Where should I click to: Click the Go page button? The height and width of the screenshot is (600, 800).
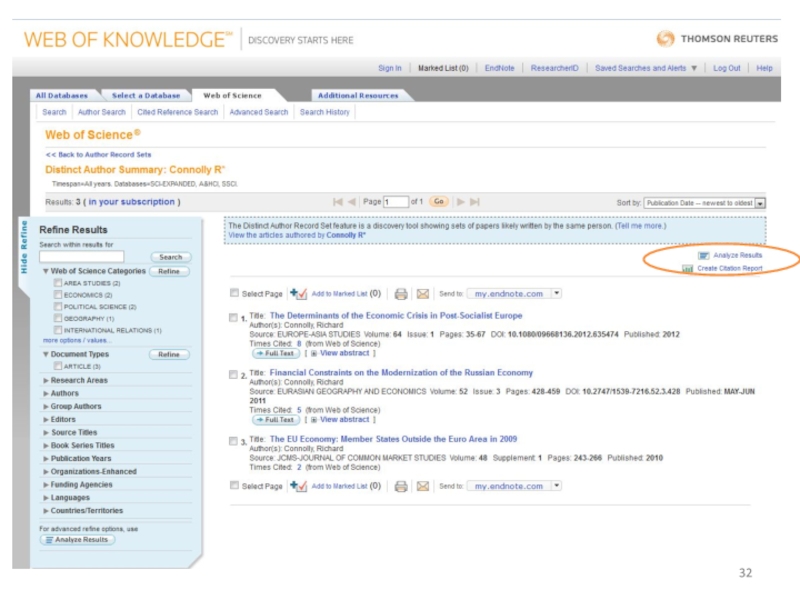[x=439, y=202]
